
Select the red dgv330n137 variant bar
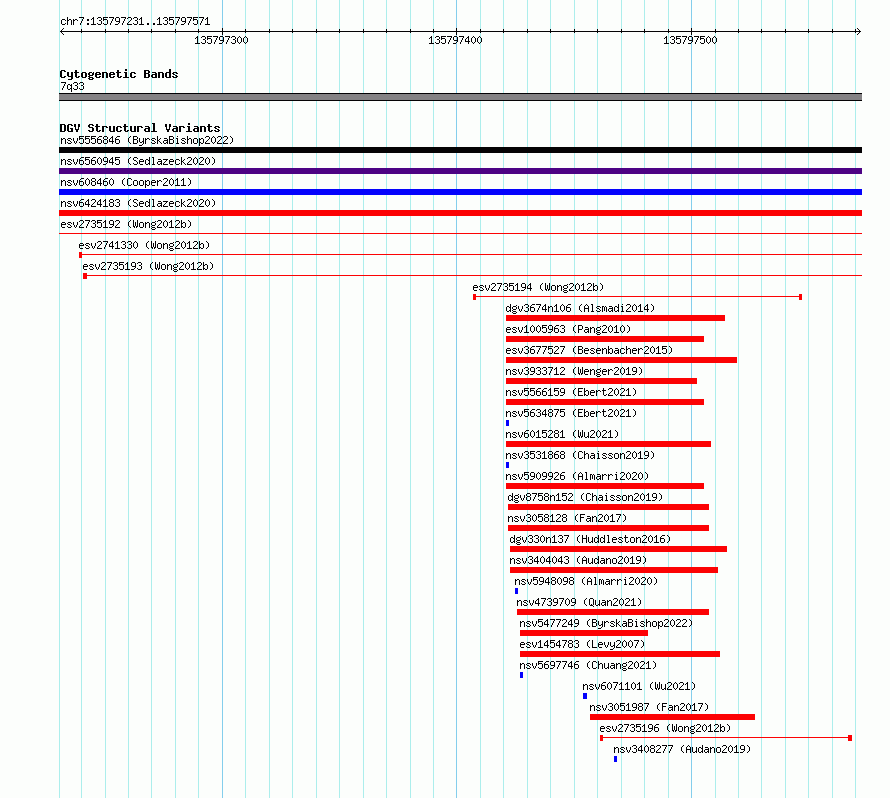click(618, 549)
